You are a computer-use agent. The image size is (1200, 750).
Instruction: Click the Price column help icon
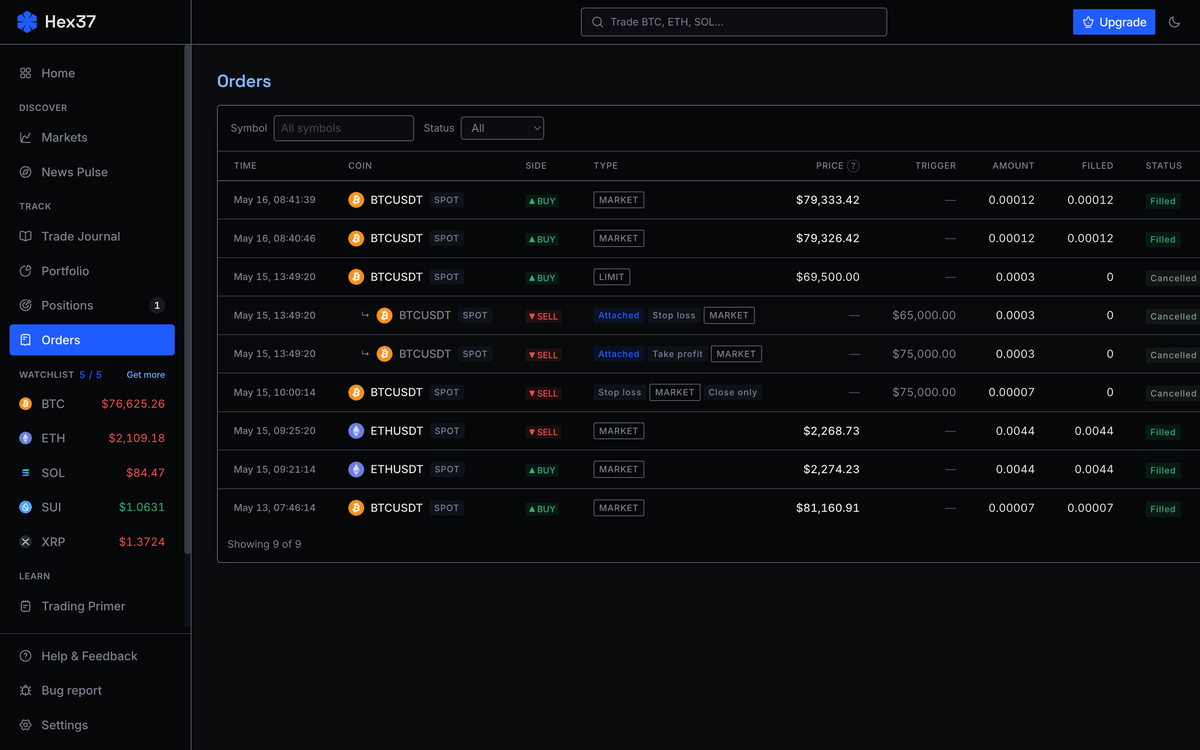pos(853,166)
